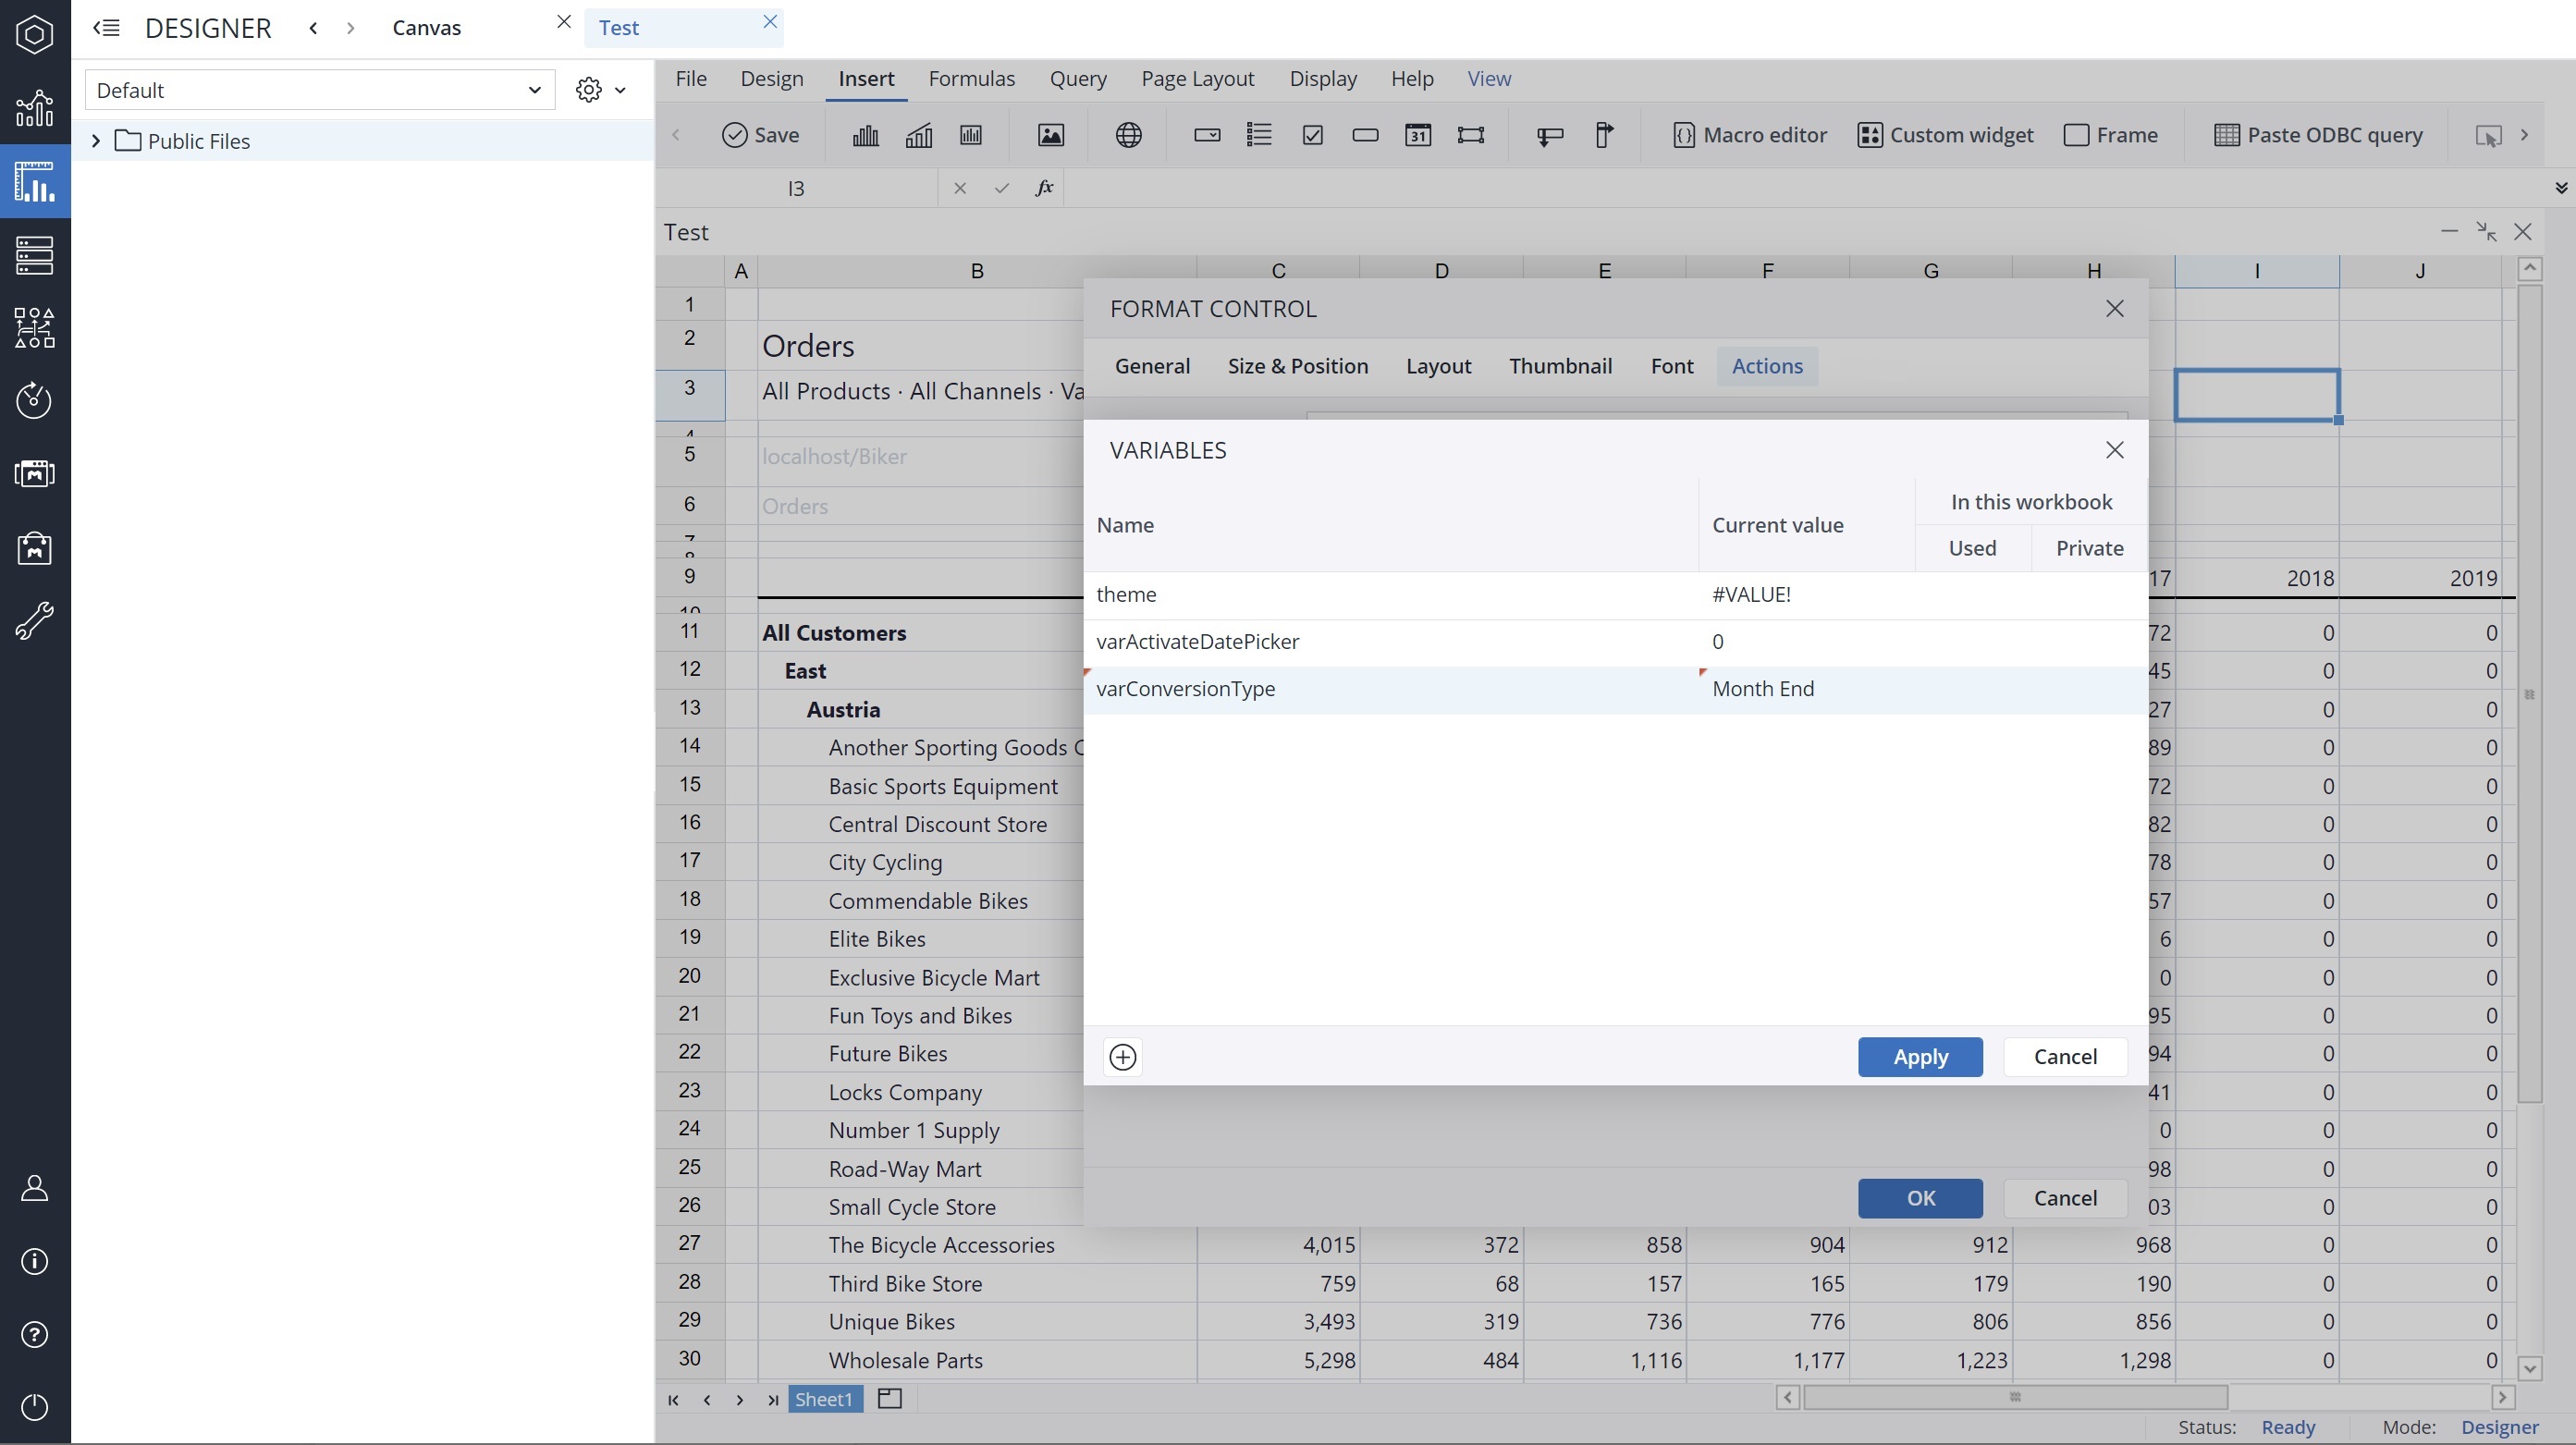Image resolution: width=2576 pixels, height=1445 pixels.
Task: Open the Formulas ribbon menu
Action: [971, 79]
